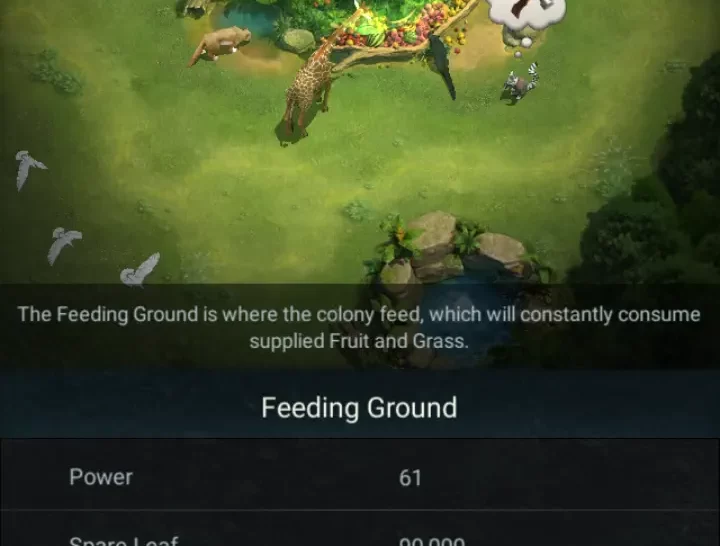Viewport: 720px width, 546px height.
Task: Tap the giraffe at the feeding ground
Action: point(308,90)
